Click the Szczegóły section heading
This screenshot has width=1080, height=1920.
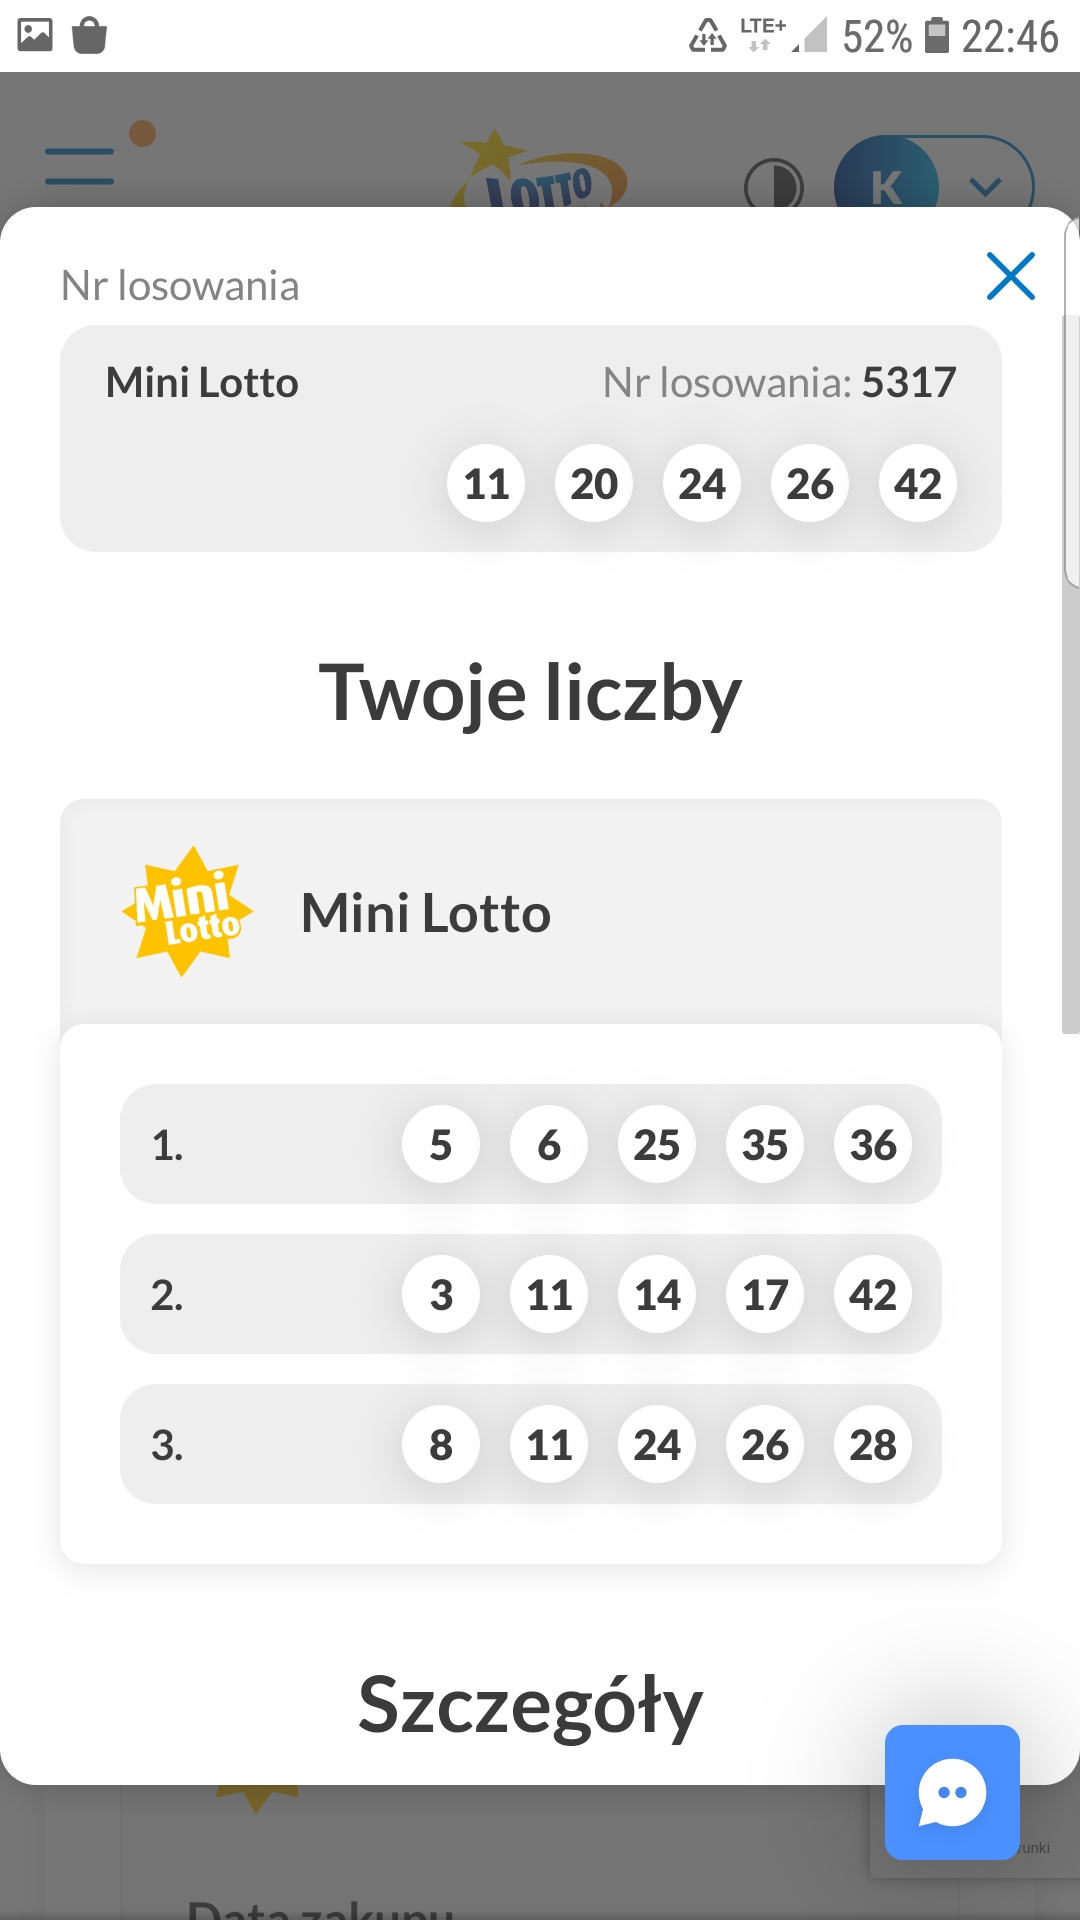530,1706
